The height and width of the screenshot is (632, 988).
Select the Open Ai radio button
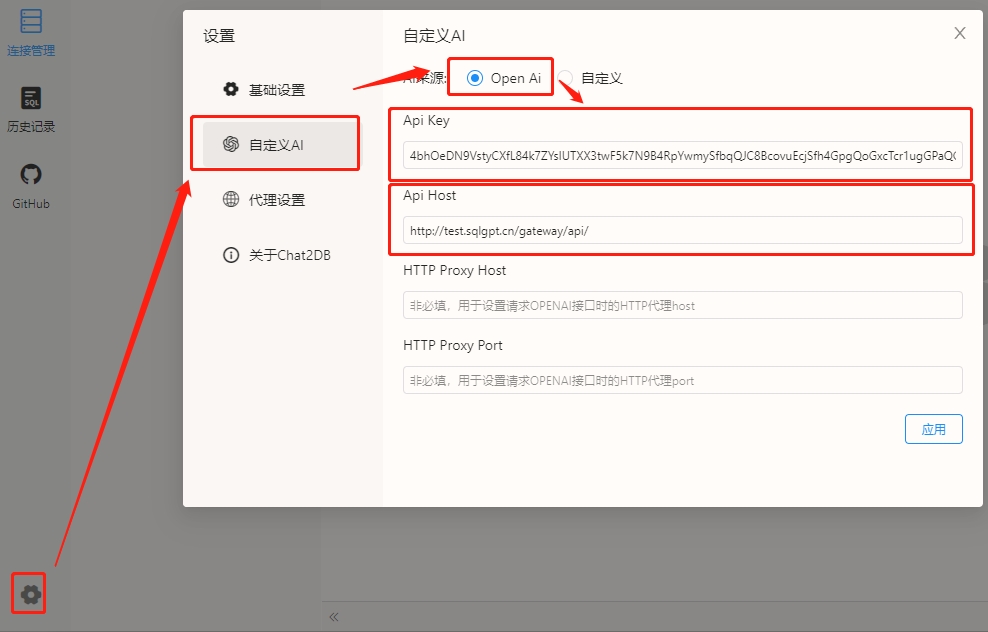coord(475,78)
